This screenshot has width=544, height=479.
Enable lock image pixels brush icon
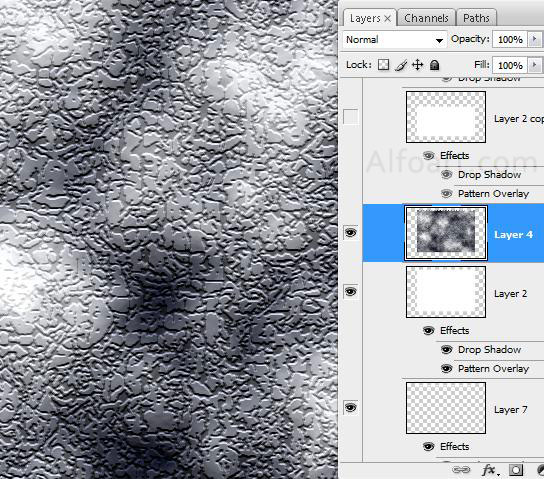(x=401, y=65)
